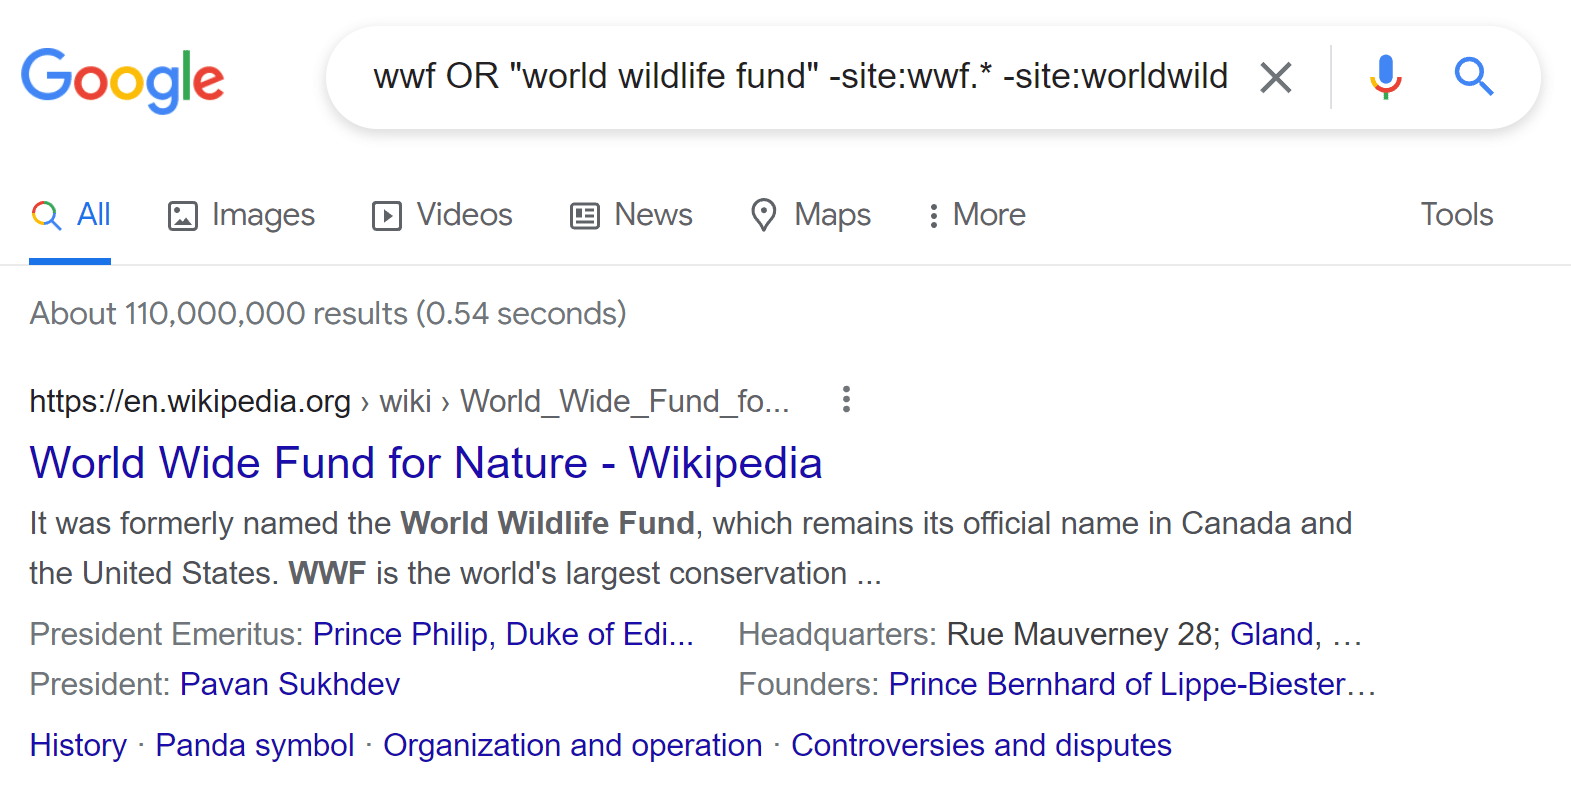Select the Videos search icon
The width and height of the screenshot is (1571, 789).
tap(387, 215)
